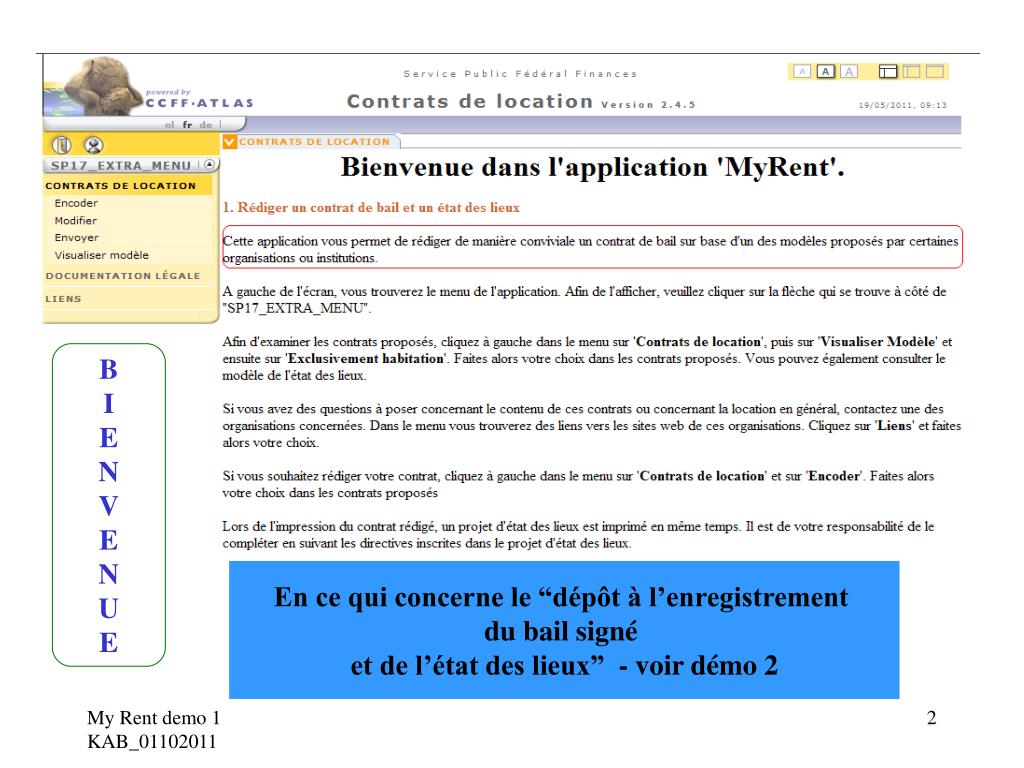
Task: Click bold 'Liens' word in the paragraph
Action: [x=894, y=426]
